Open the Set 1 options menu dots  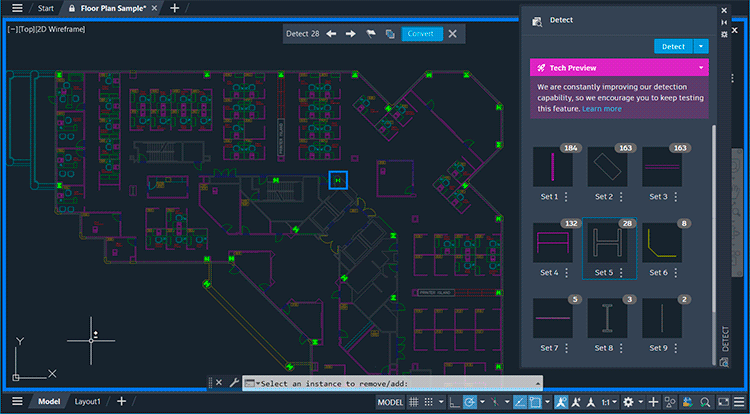(566, 196)
